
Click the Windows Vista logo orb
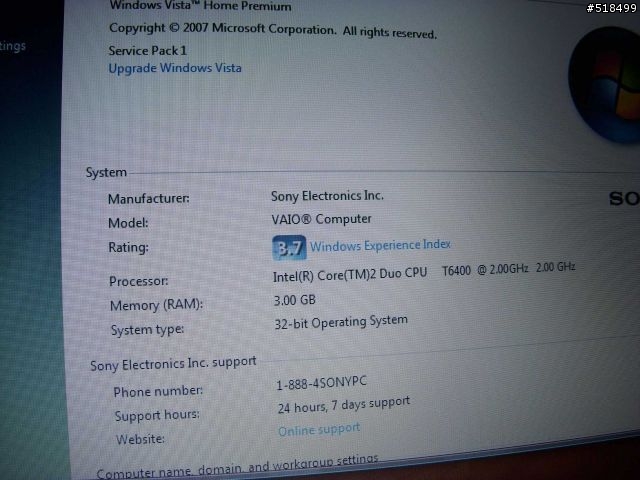click(x=605, y=85)
